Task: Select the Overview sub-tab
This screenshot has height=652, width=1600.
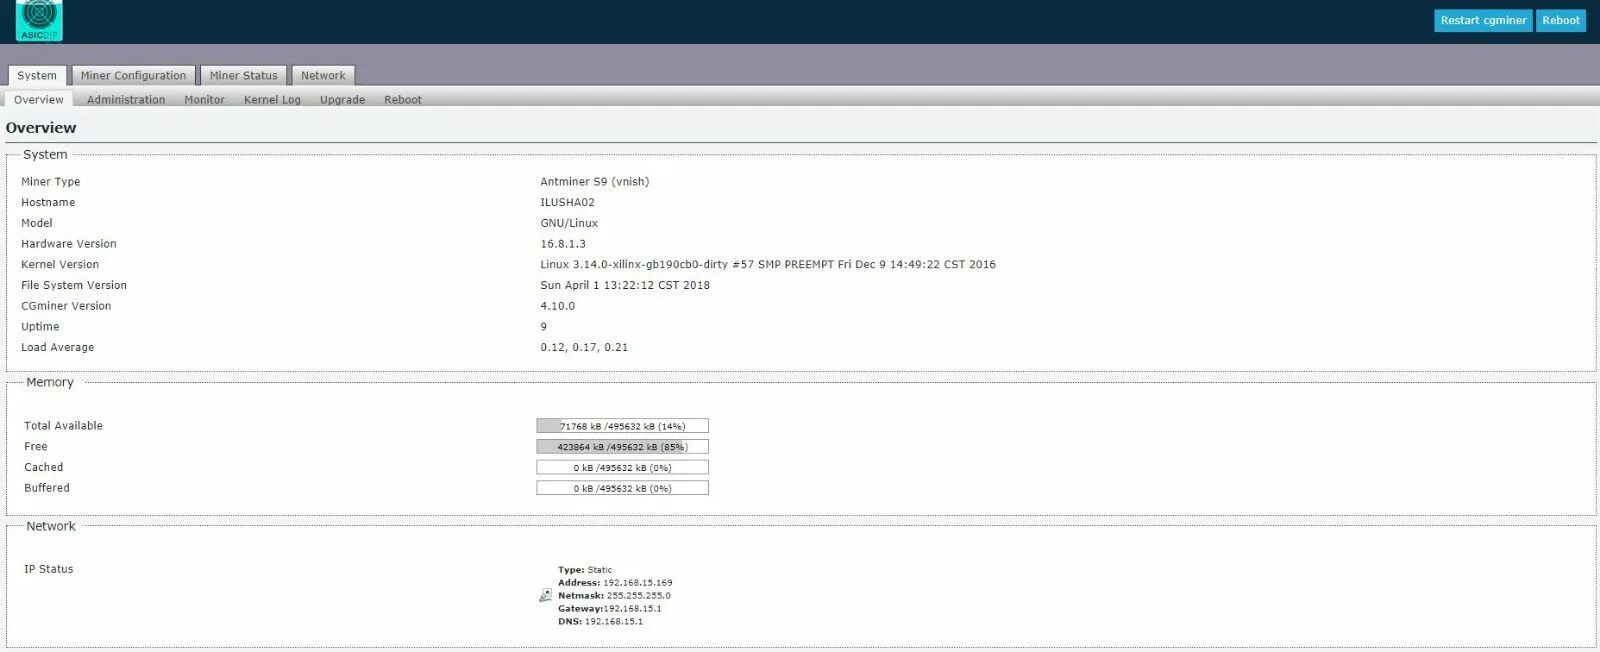Action: click(x=39, y=99)
